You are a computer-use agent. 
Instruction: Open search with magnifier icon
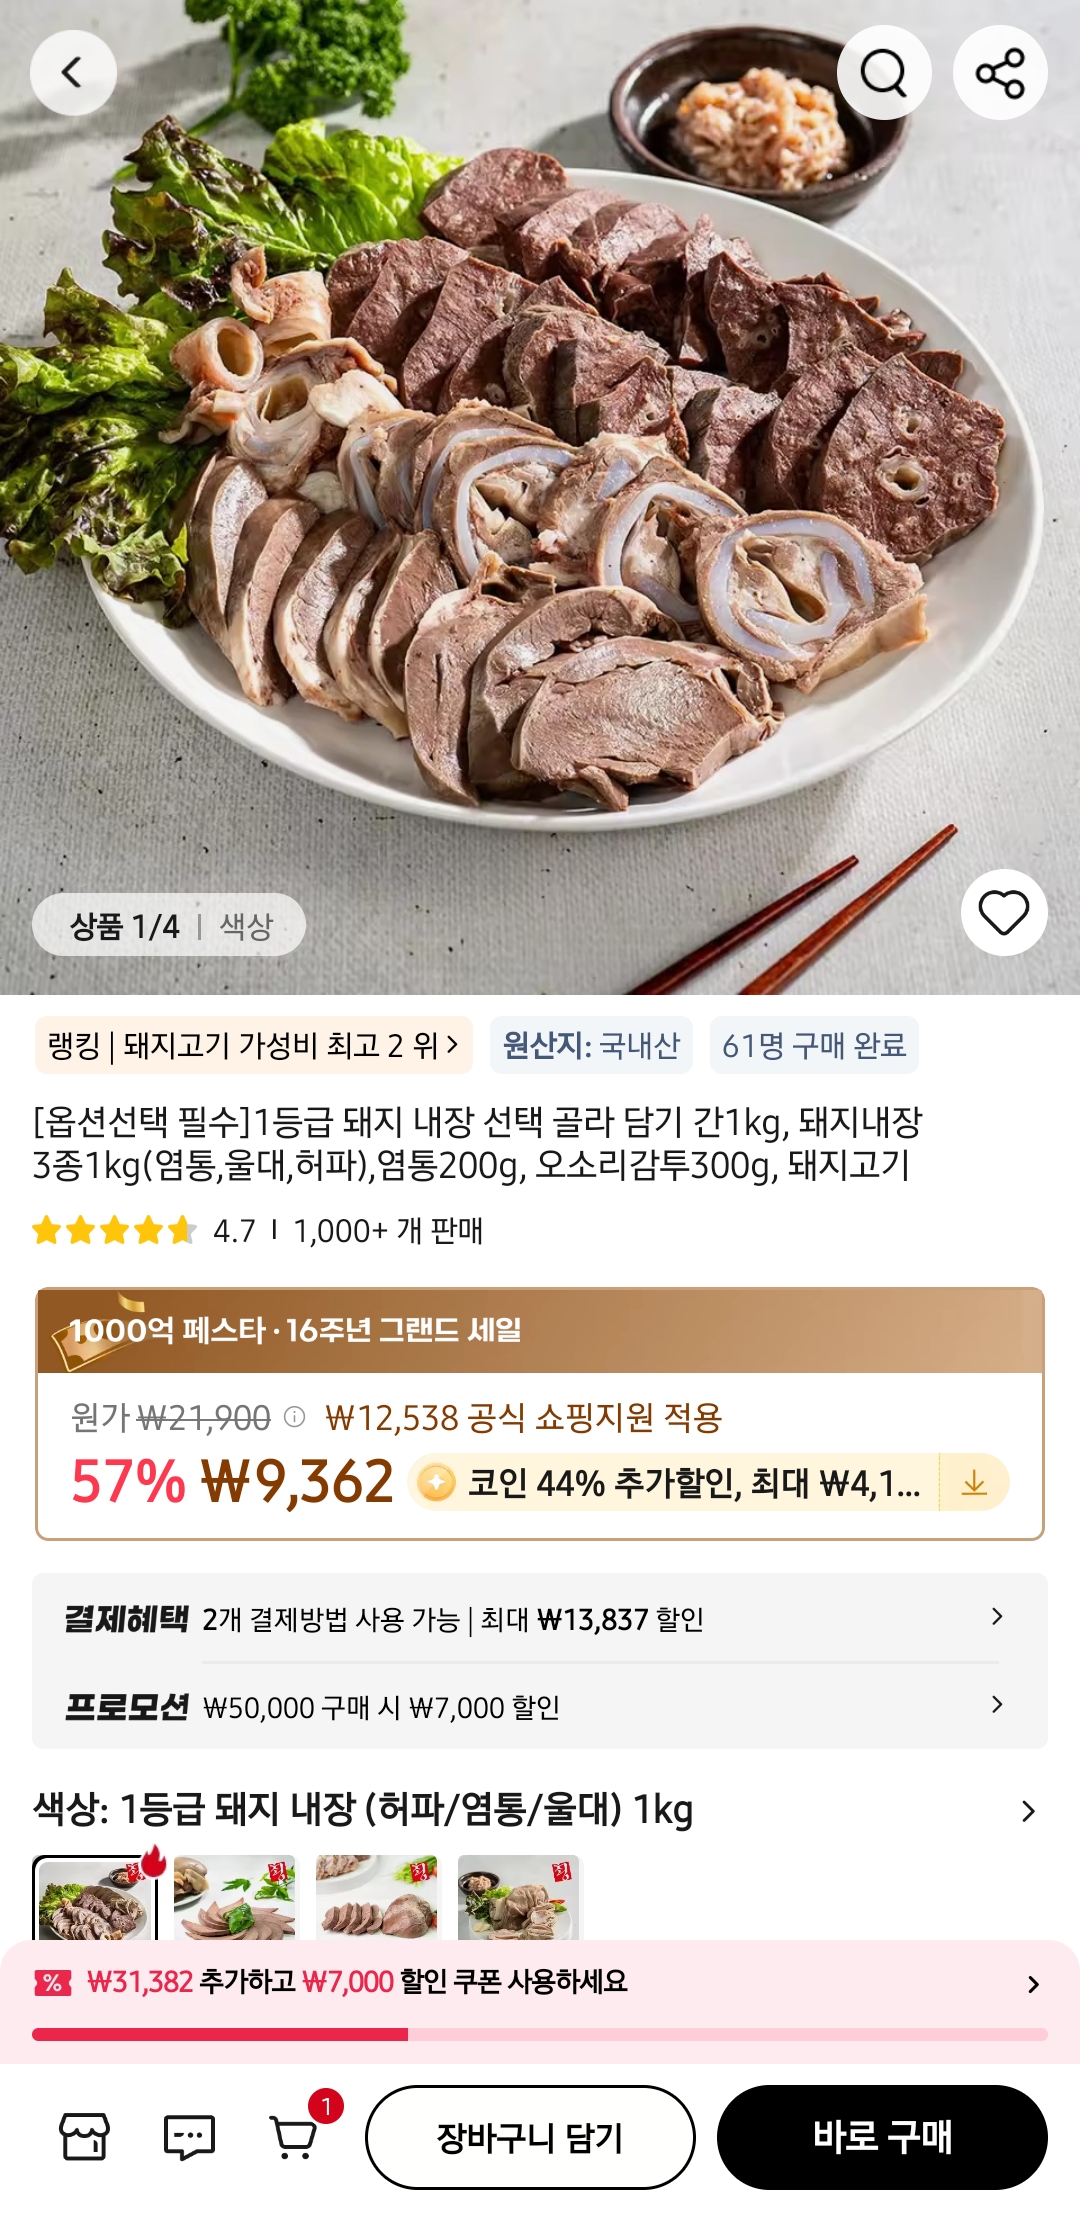coord(884,73)
